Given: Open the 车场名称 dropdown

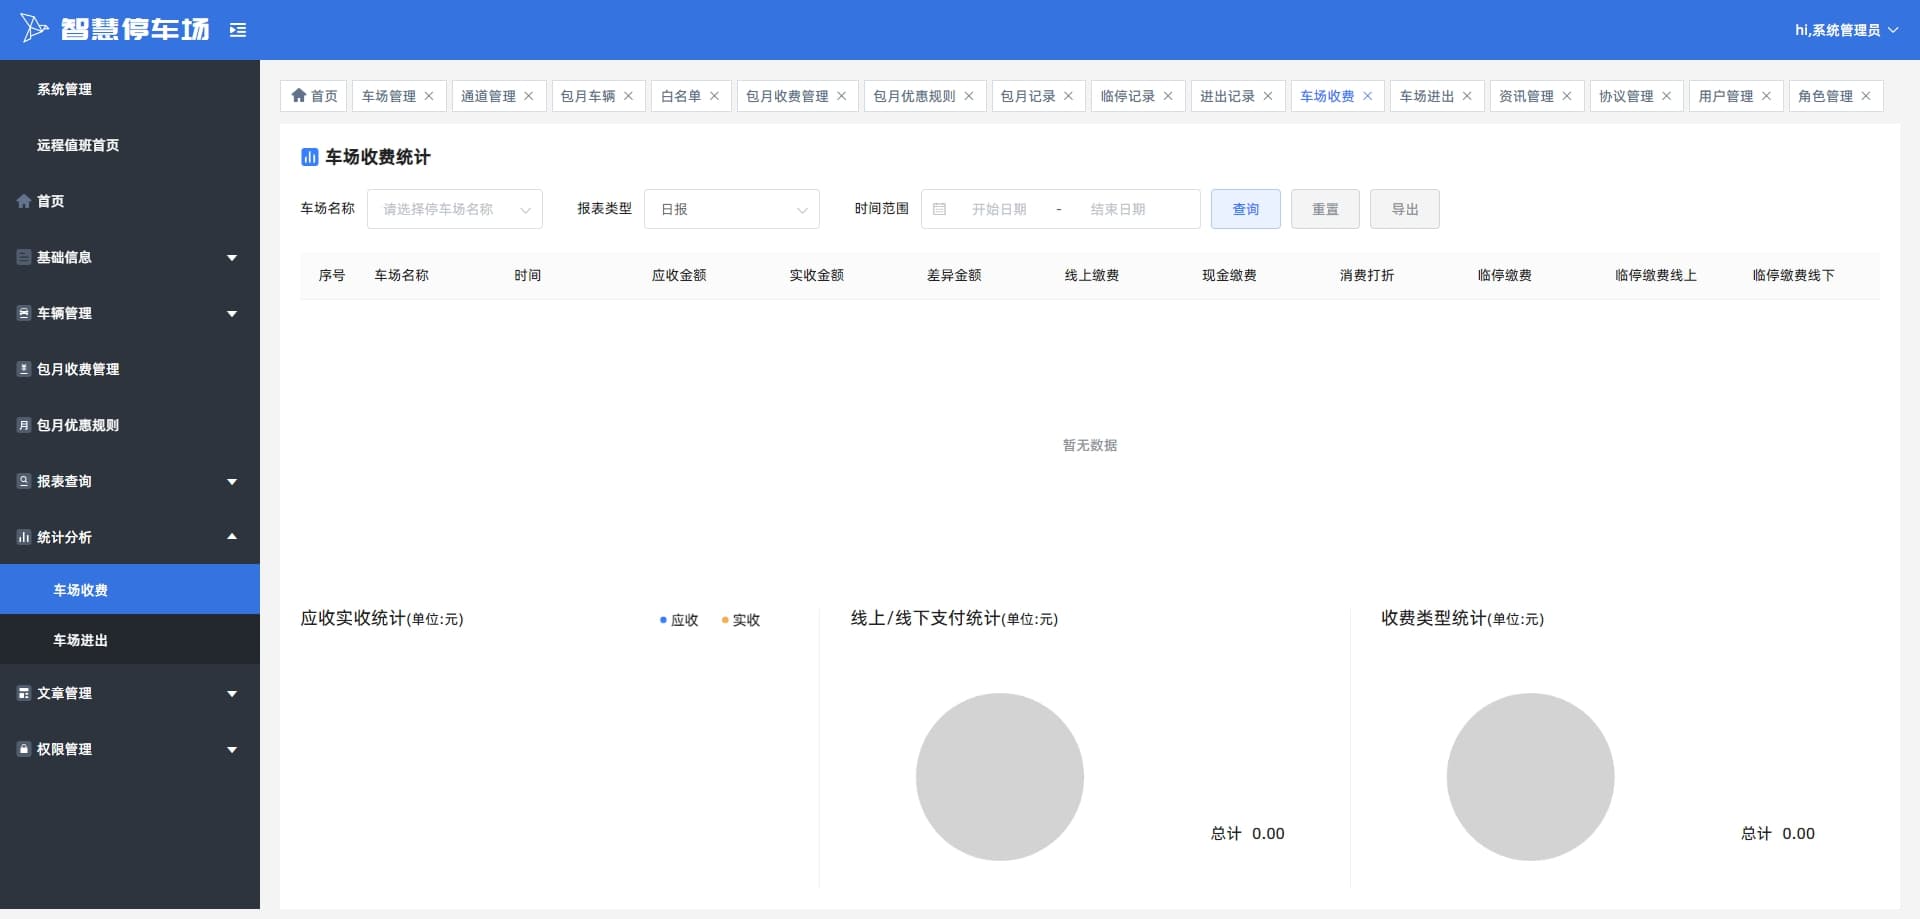Looking at the screenshot, I should [x=455, y=209].
